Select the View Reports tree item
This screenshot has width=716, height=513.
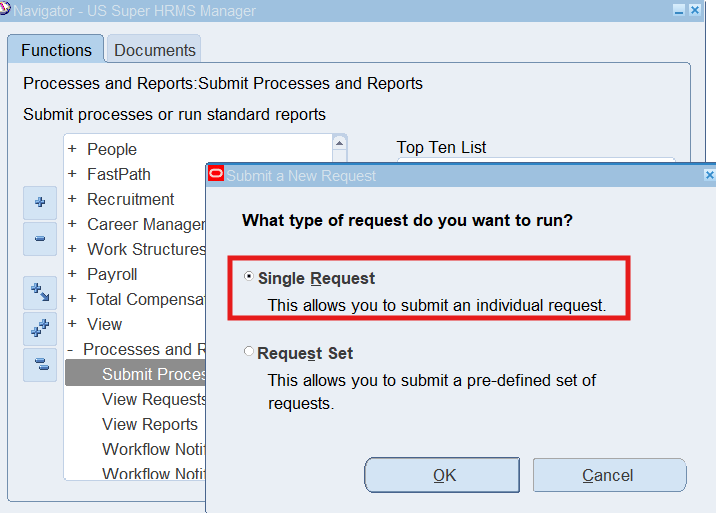(150, 424)
